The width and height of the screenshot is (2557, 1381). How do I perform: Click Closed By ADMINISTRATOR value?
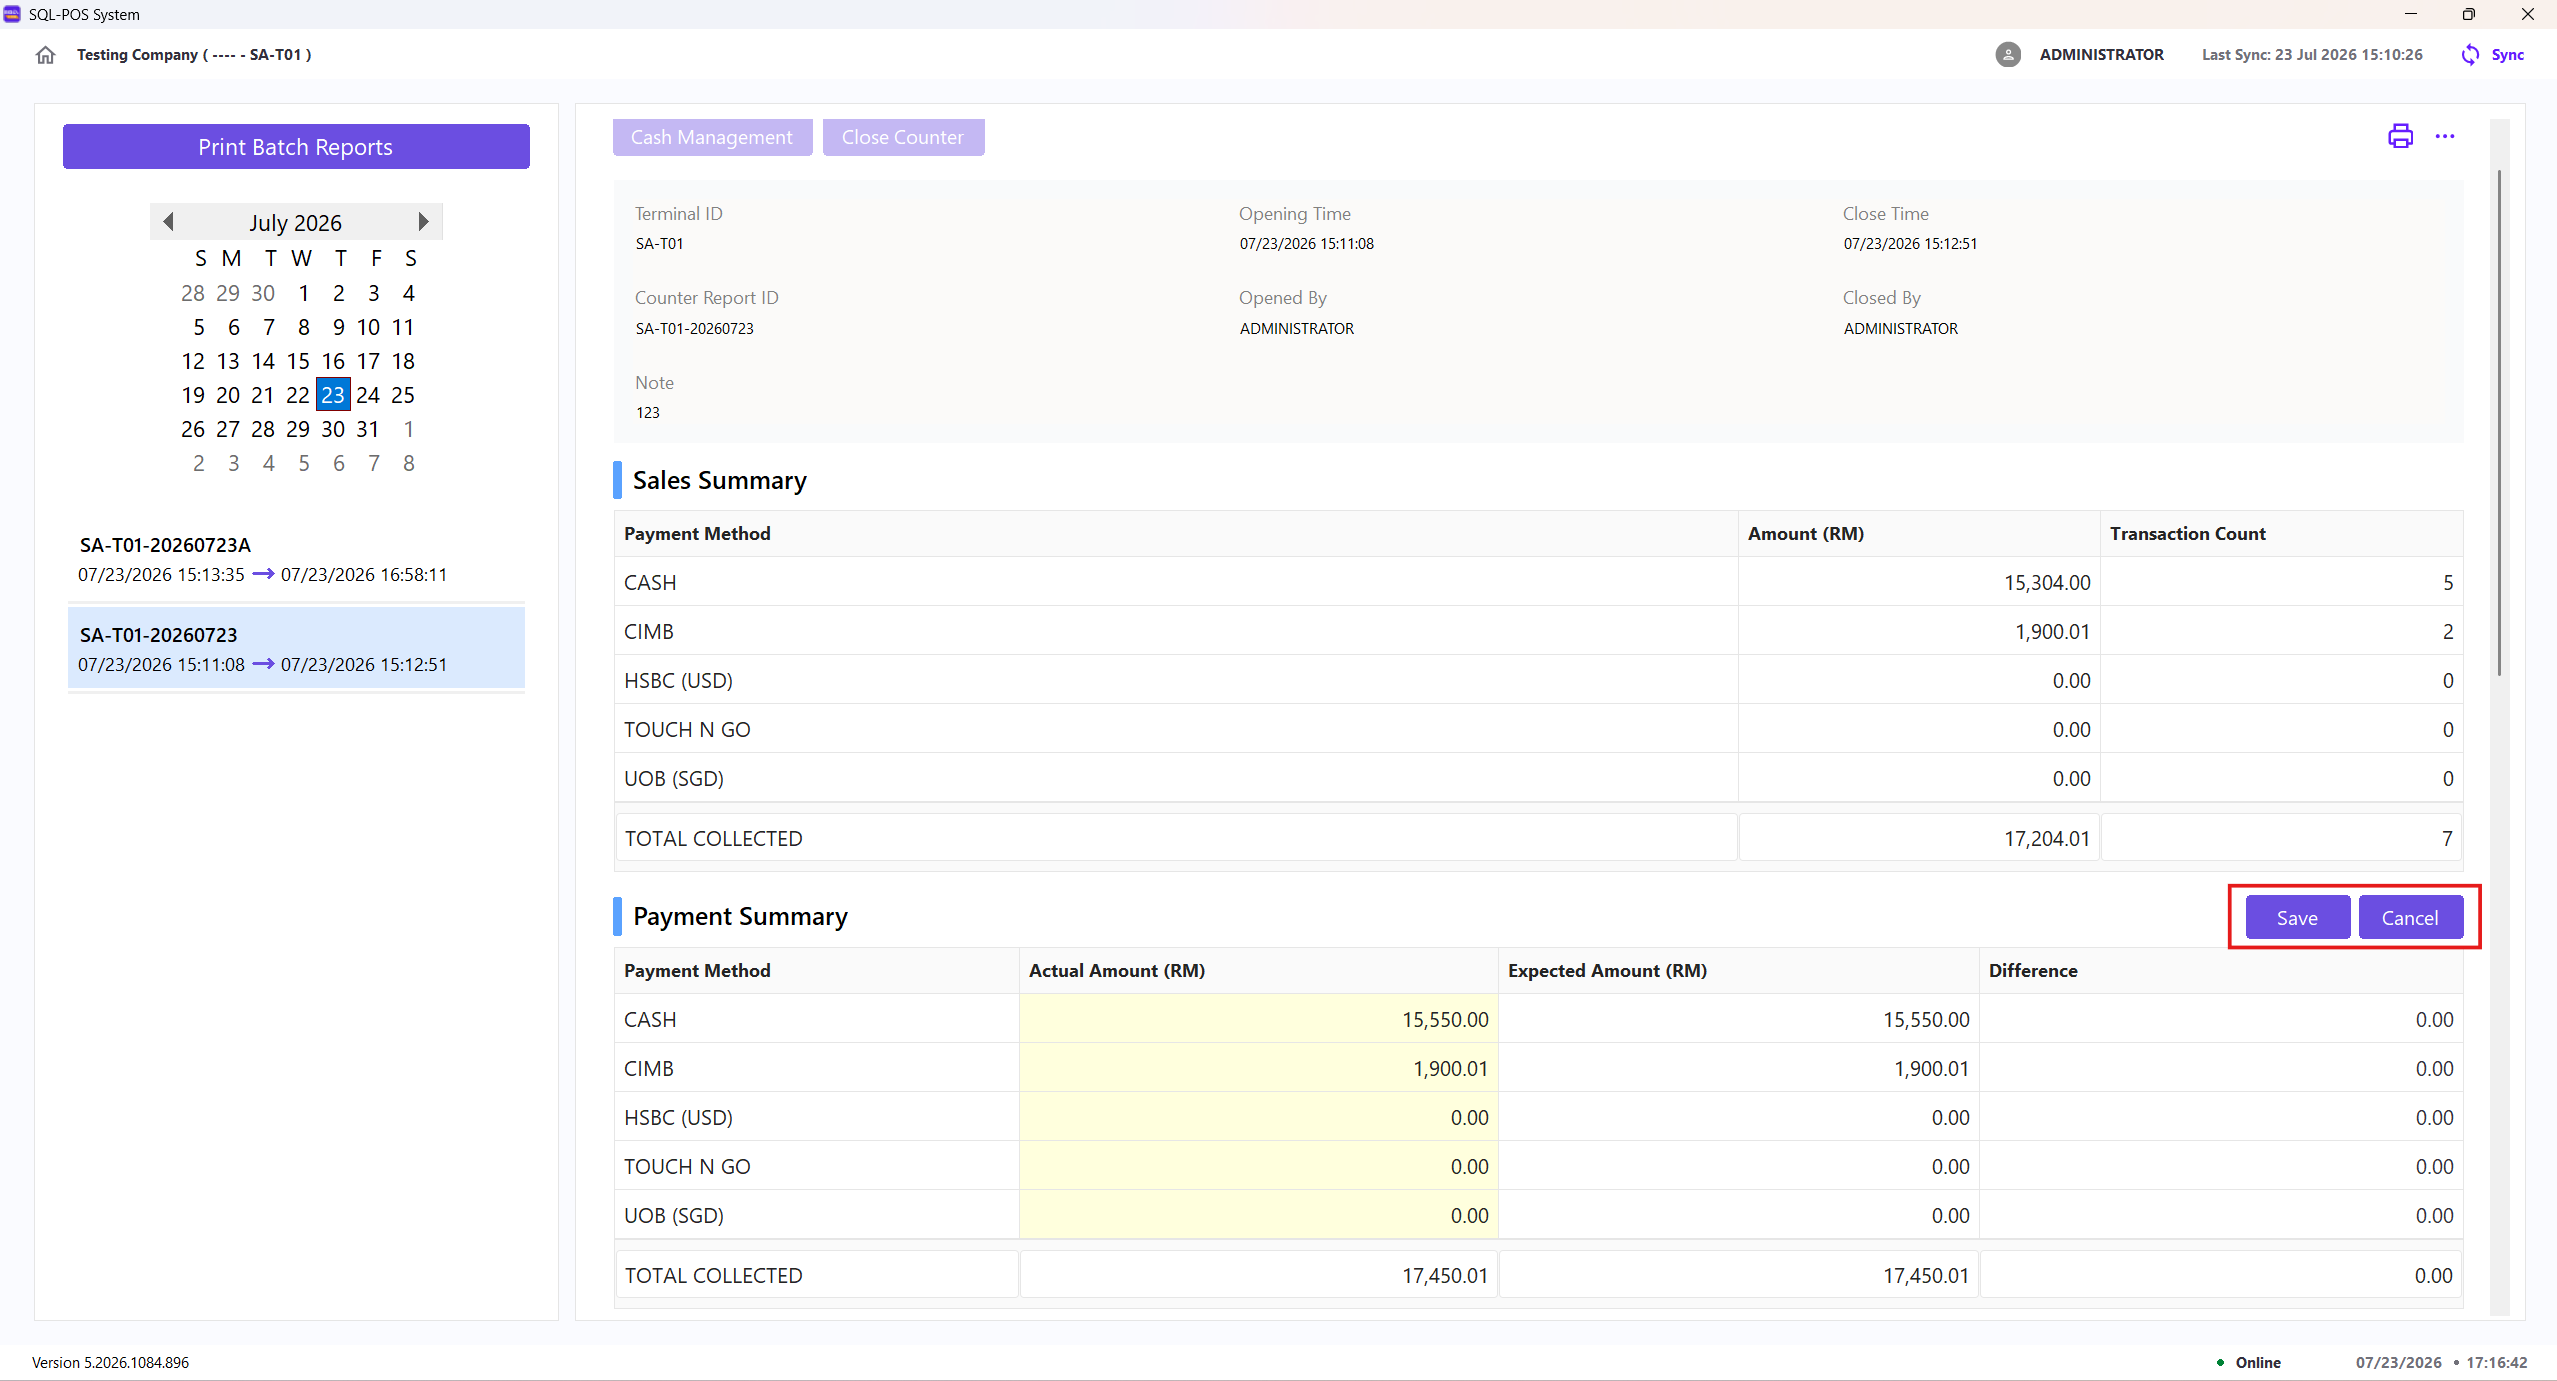pos(1901,328)
